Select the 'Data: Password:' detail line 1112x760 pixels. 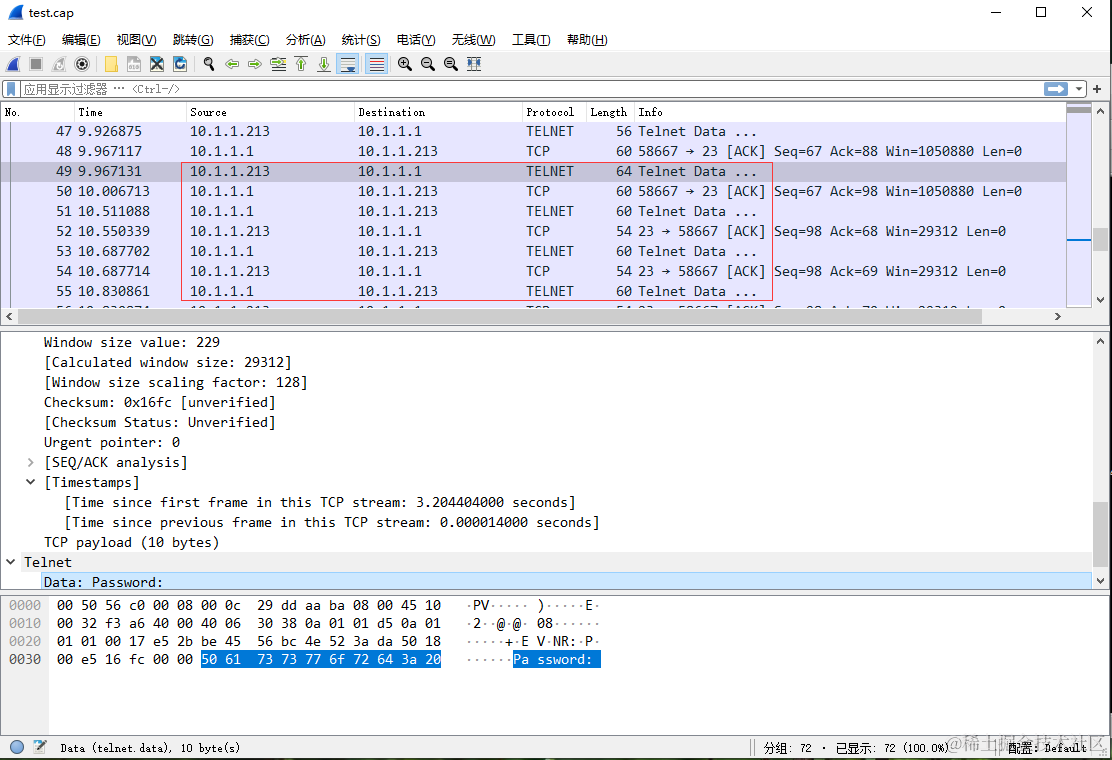tap(566, 582)
